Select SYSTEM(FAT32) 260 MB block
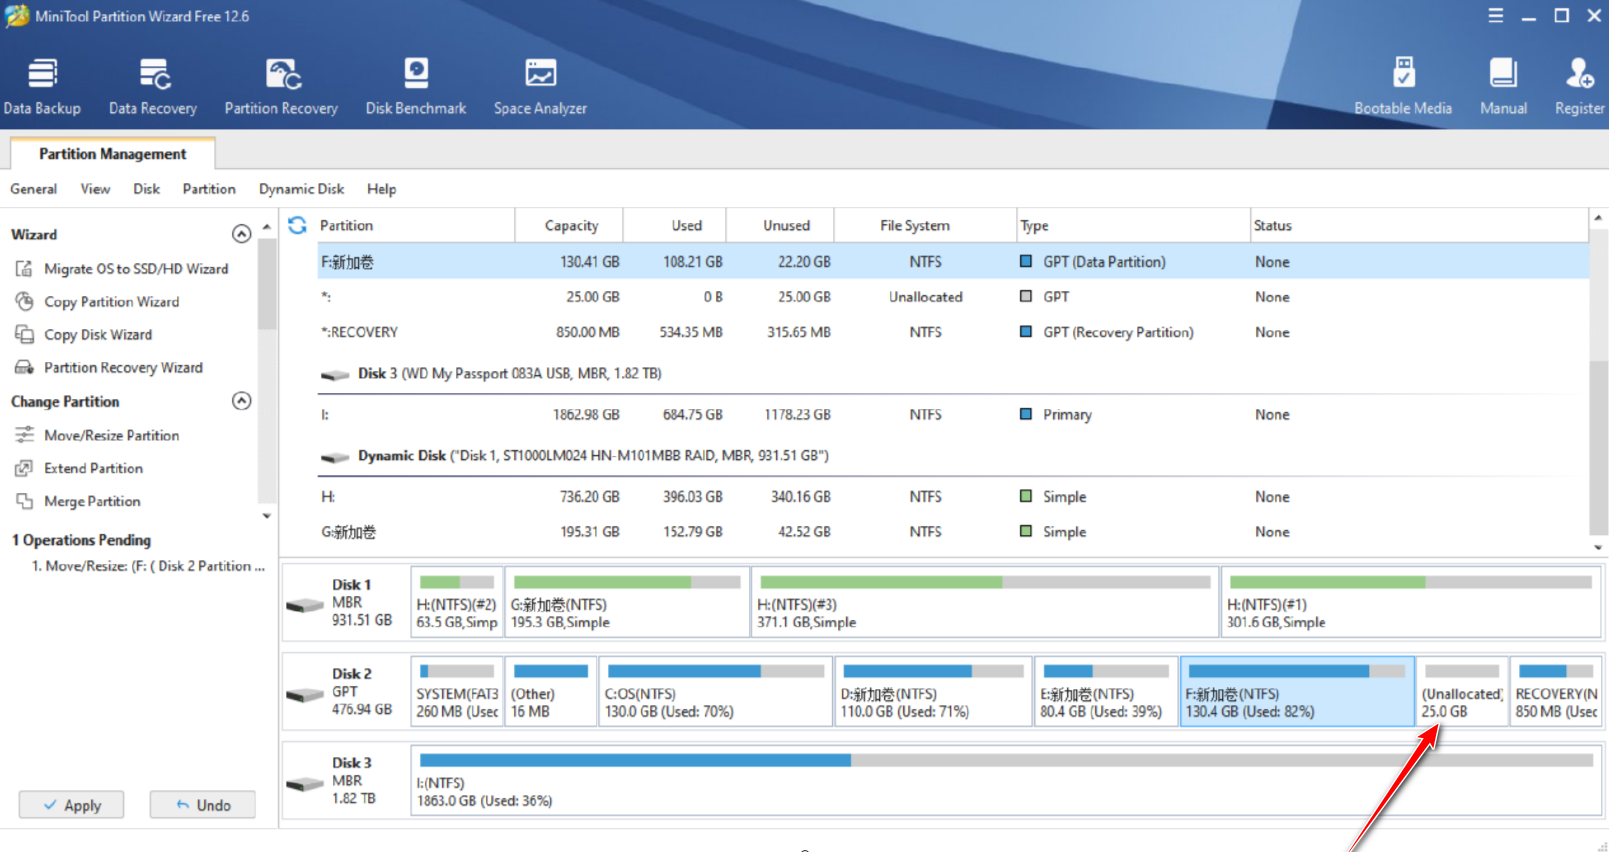The height and width of the screenshot is (852, 1609). tap(456, 691)
